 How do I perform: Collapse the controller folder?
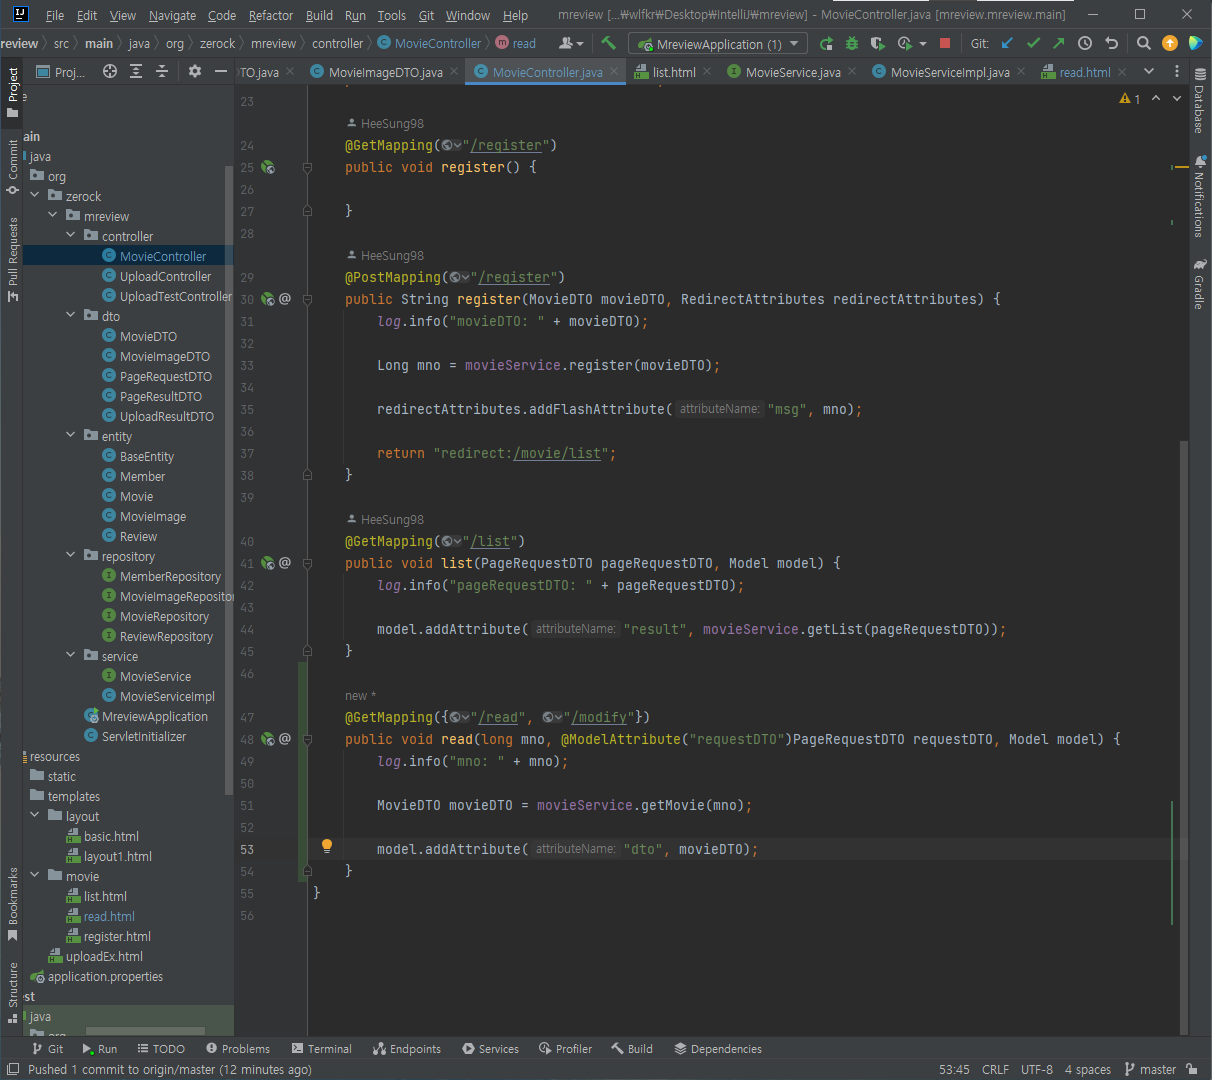[71, 235]
